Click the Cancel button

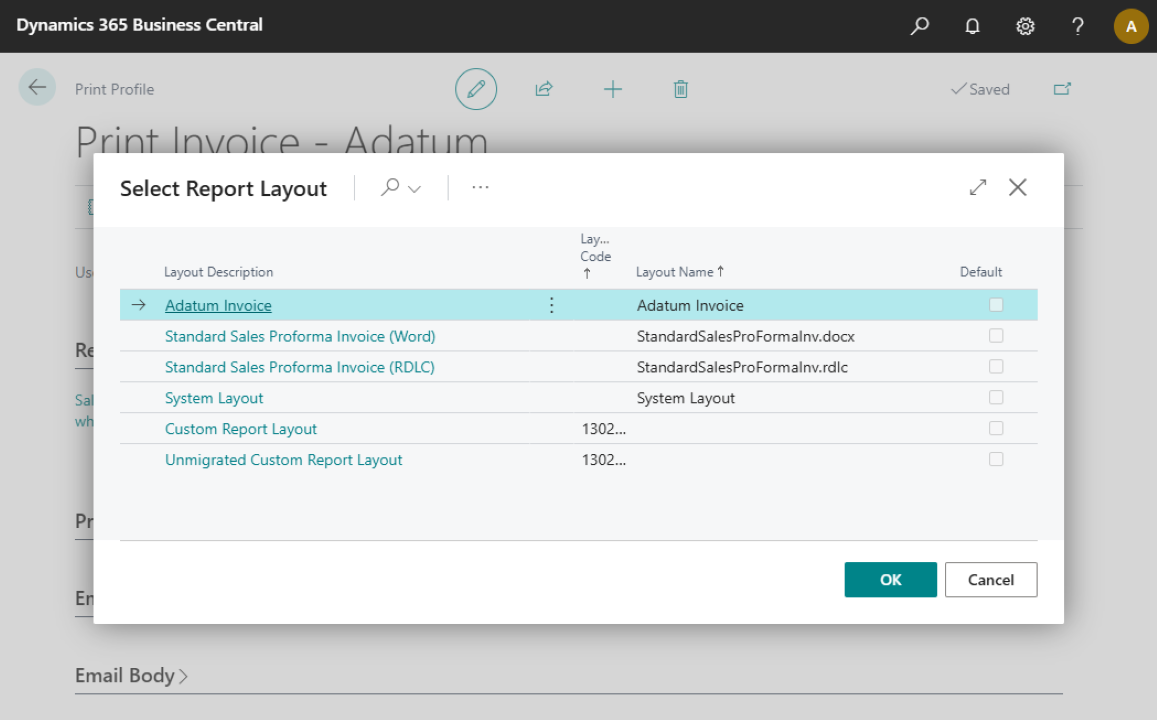[991, 580]
